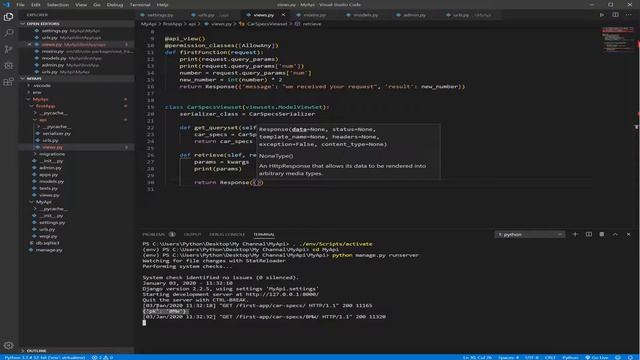This screenshot has height=360, width=640.
Task: Switch to the settings.py editor tab
Action: tap(160, 15)
